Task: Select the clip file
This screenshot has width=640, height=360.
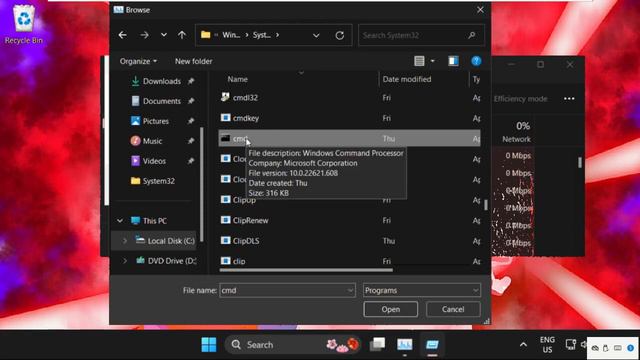Action: pos(349,261)
